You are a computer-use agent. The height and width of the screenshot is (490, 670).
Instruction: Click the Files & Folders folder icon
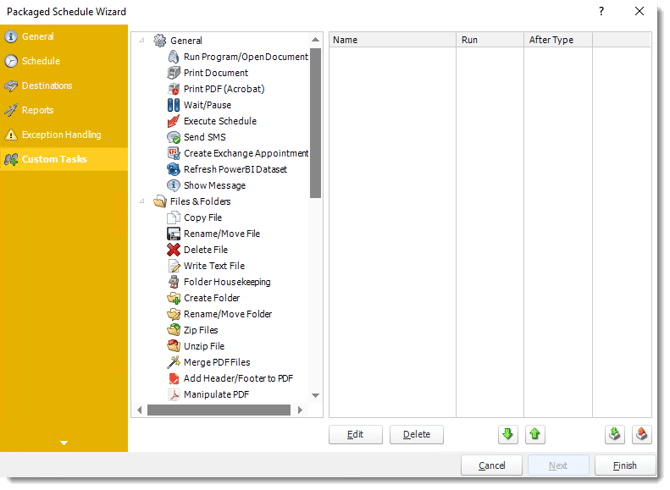coord(160,202)
